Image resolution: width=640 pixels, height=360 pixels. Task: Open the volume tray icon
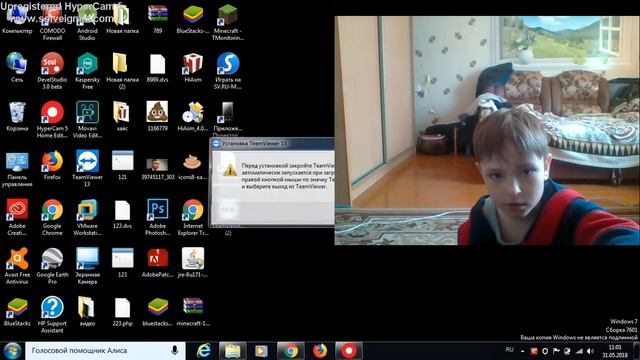point(590,351)
